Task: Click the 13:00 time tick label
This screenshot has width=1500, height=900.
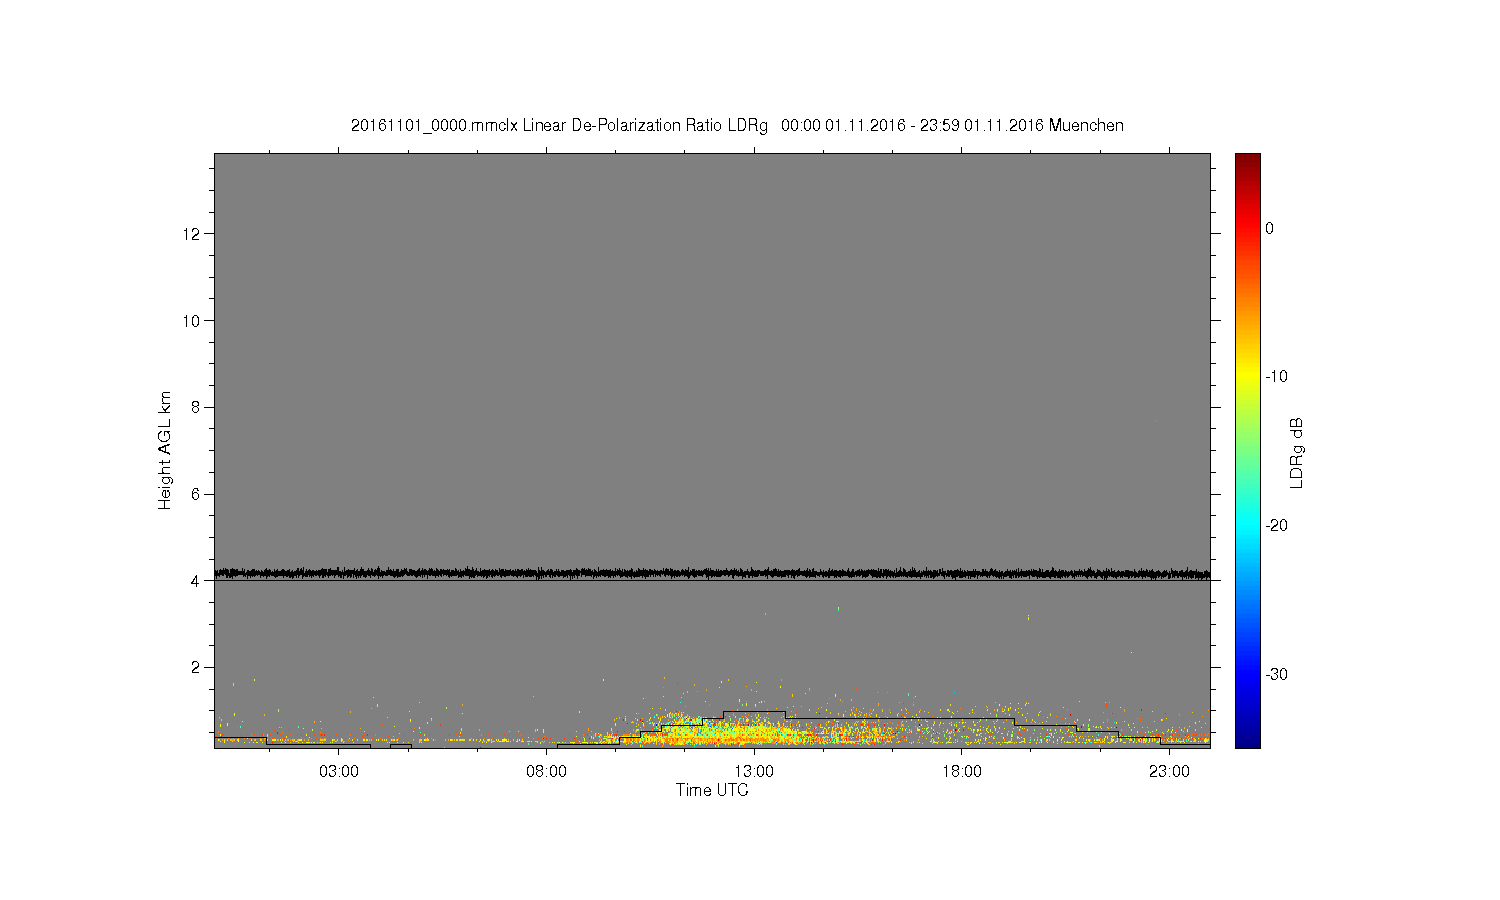Action: 754,772
